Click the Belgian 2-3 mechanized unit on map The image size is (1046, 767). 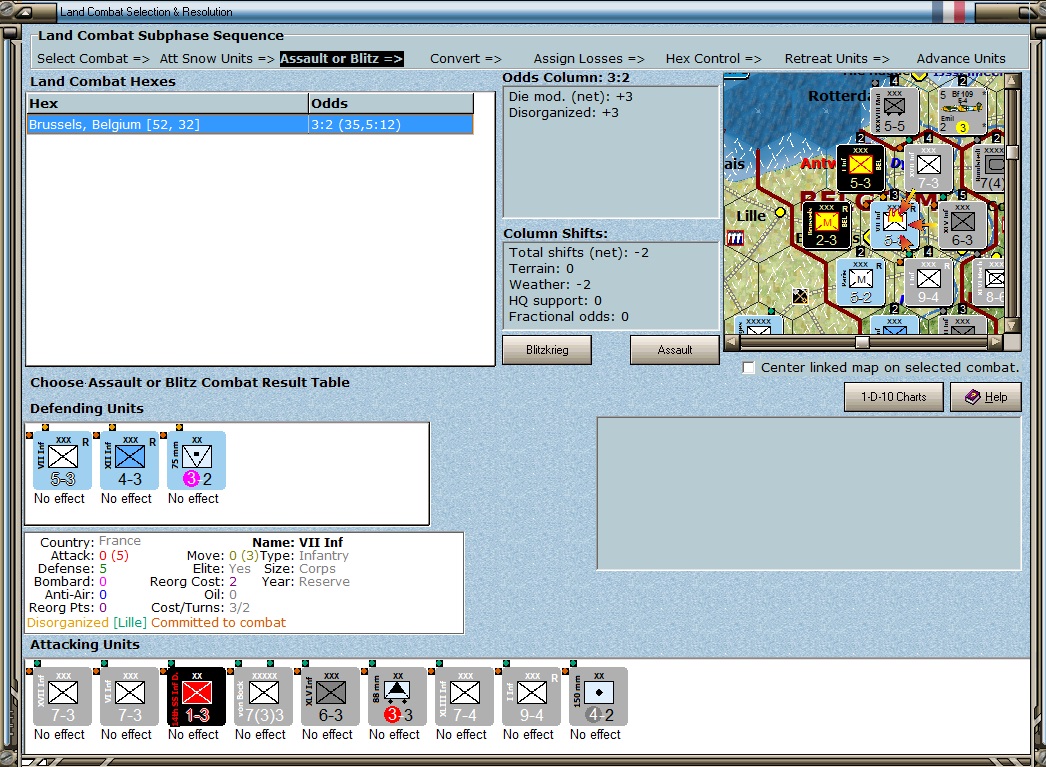tap(827, 225)
